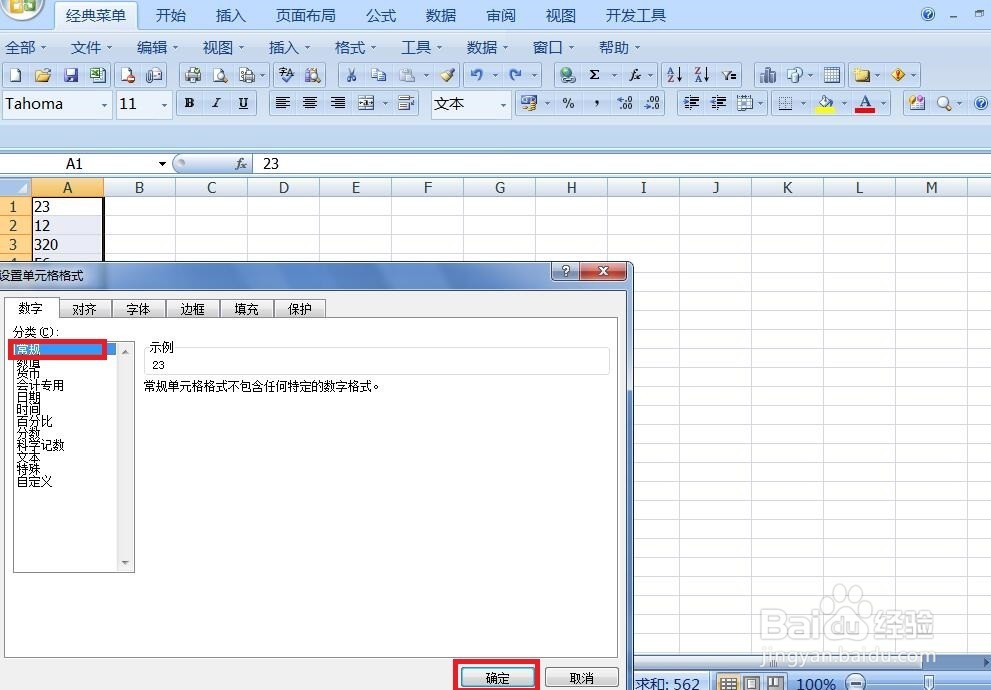
Task: Apply bold formatting with the B icon
Action: click(189, 103)
